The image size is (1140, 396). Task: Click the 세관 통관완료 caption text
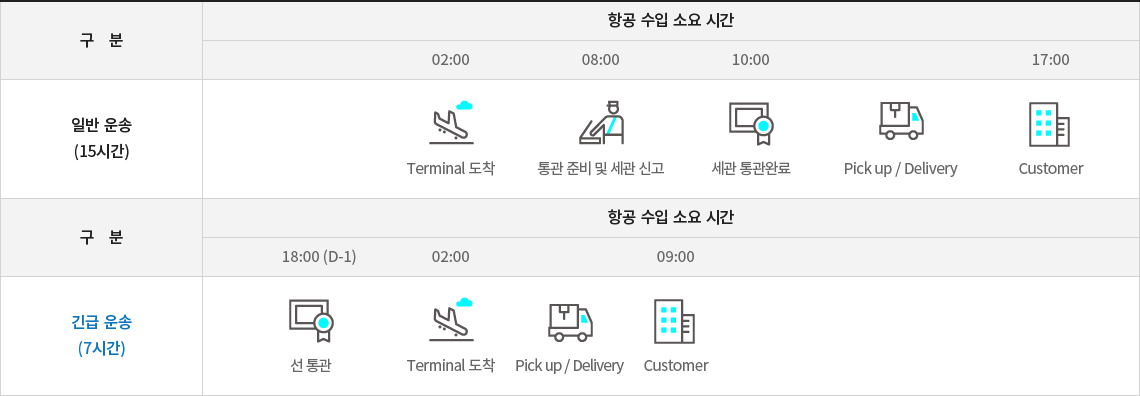pyautogui.click(x=751, y=169)
